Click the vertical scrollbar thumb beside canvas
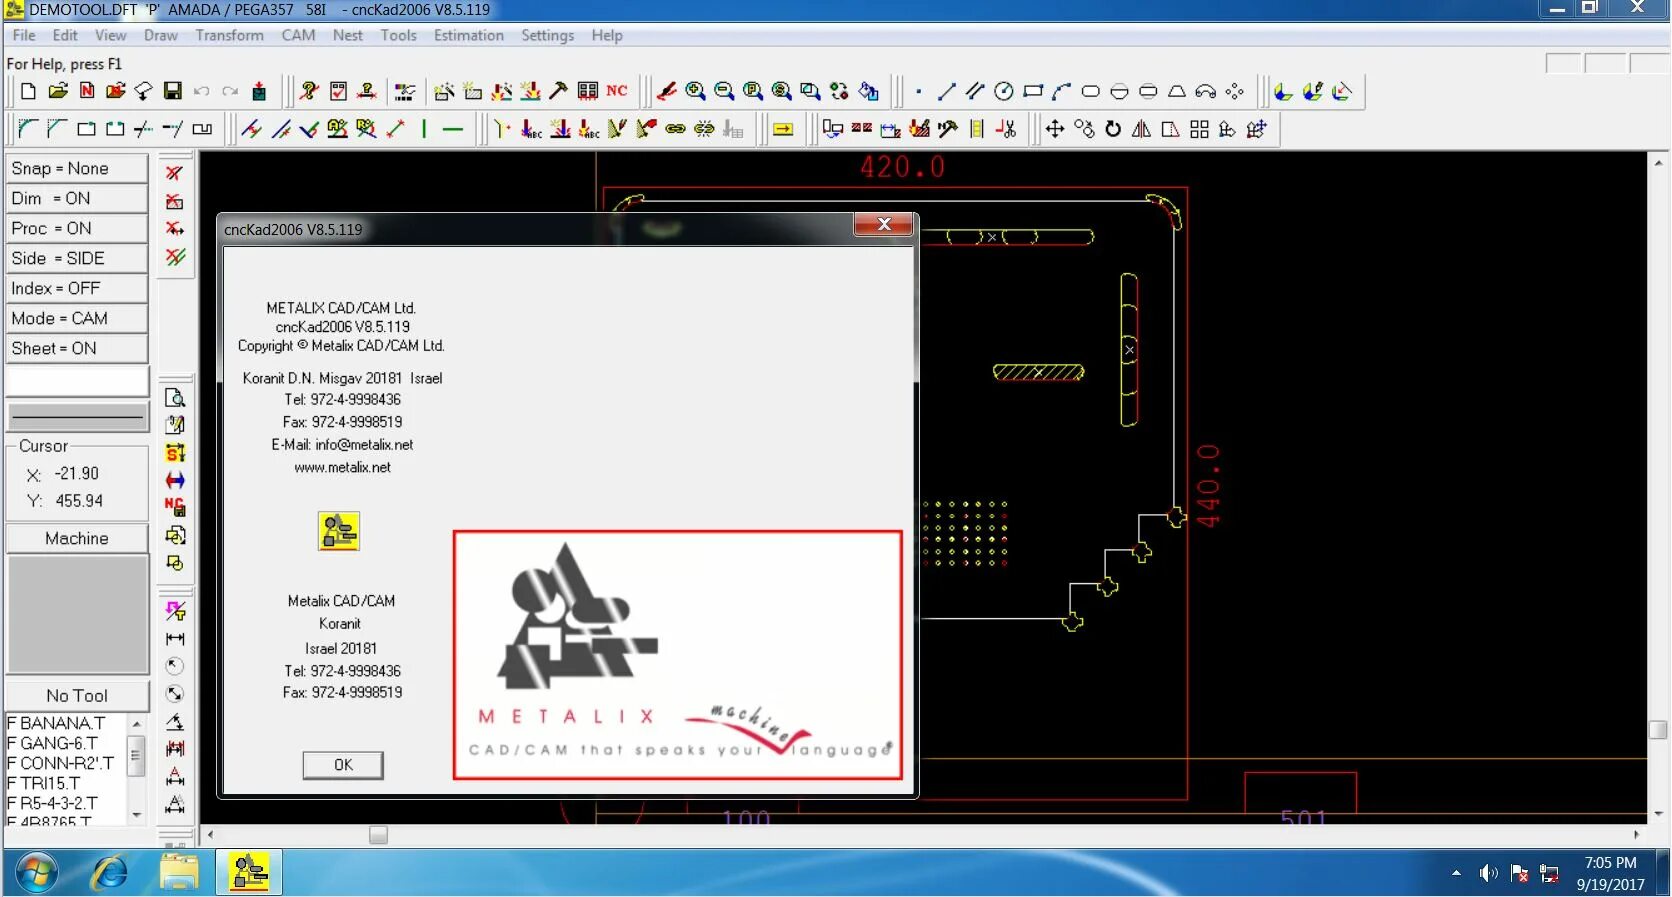 1658,730
